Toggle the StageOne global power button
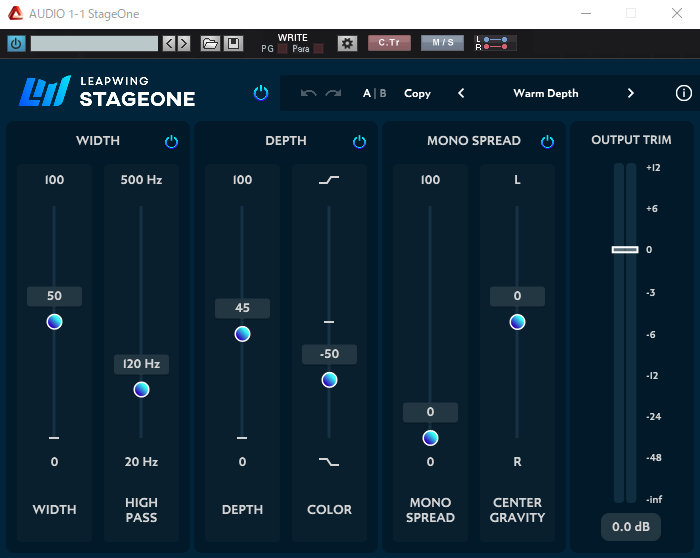700x558 pixels. [261, 93]
